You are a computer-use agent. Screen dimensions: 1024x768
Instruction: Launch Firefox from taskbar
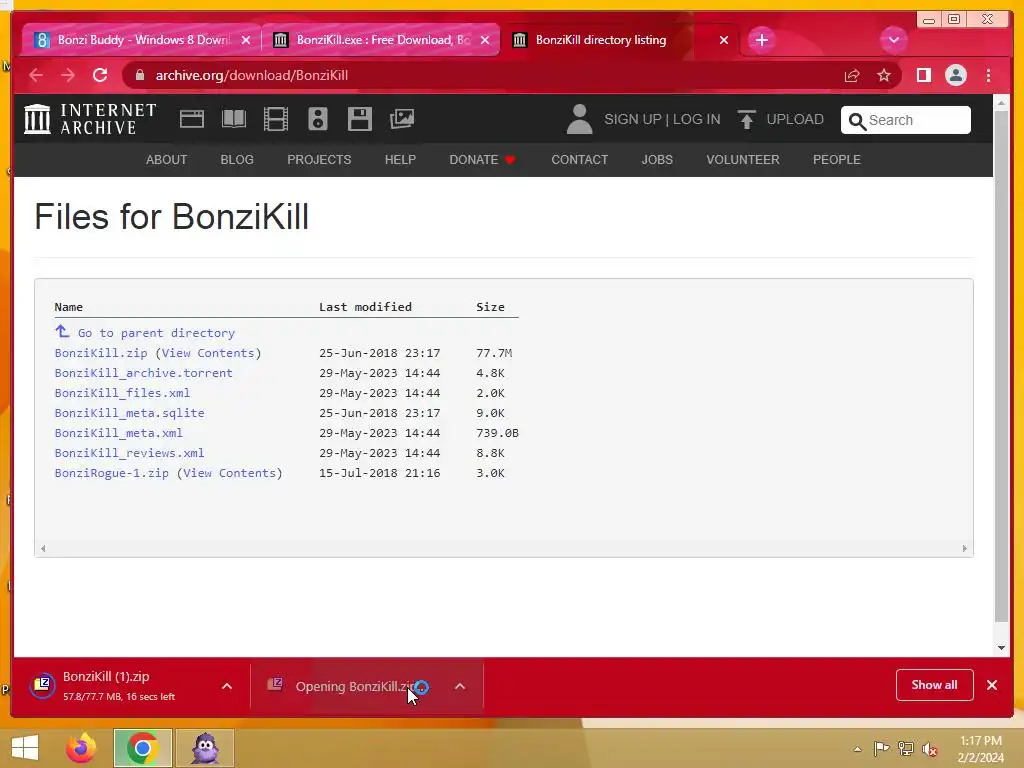(x=81, y=748)
